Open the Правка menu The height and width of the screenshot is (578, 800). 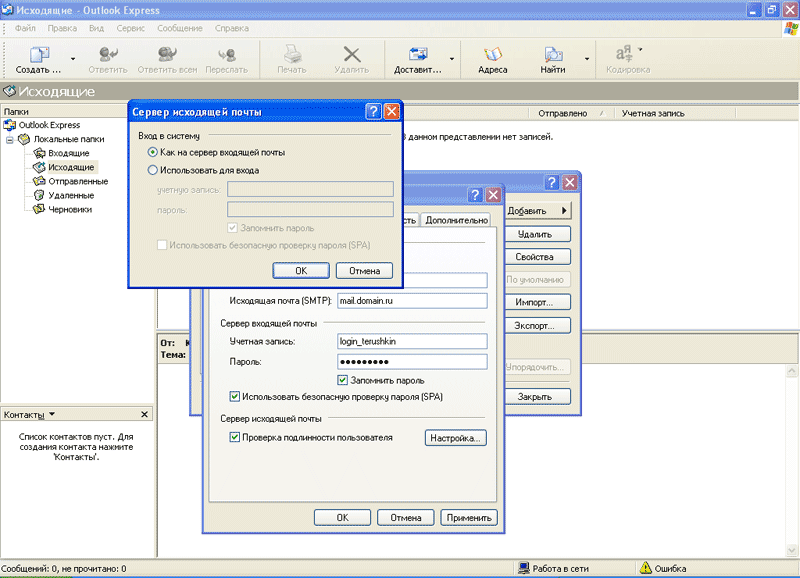(x=62, y=29)
